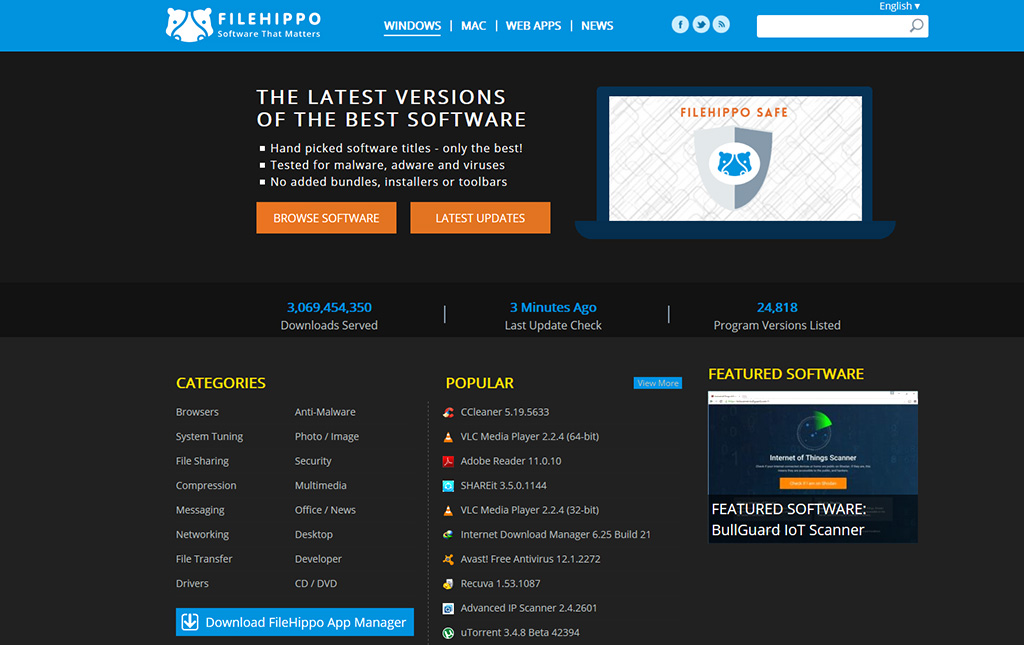
Task: Open FileHippo's Facebook page
Action: 680,23
